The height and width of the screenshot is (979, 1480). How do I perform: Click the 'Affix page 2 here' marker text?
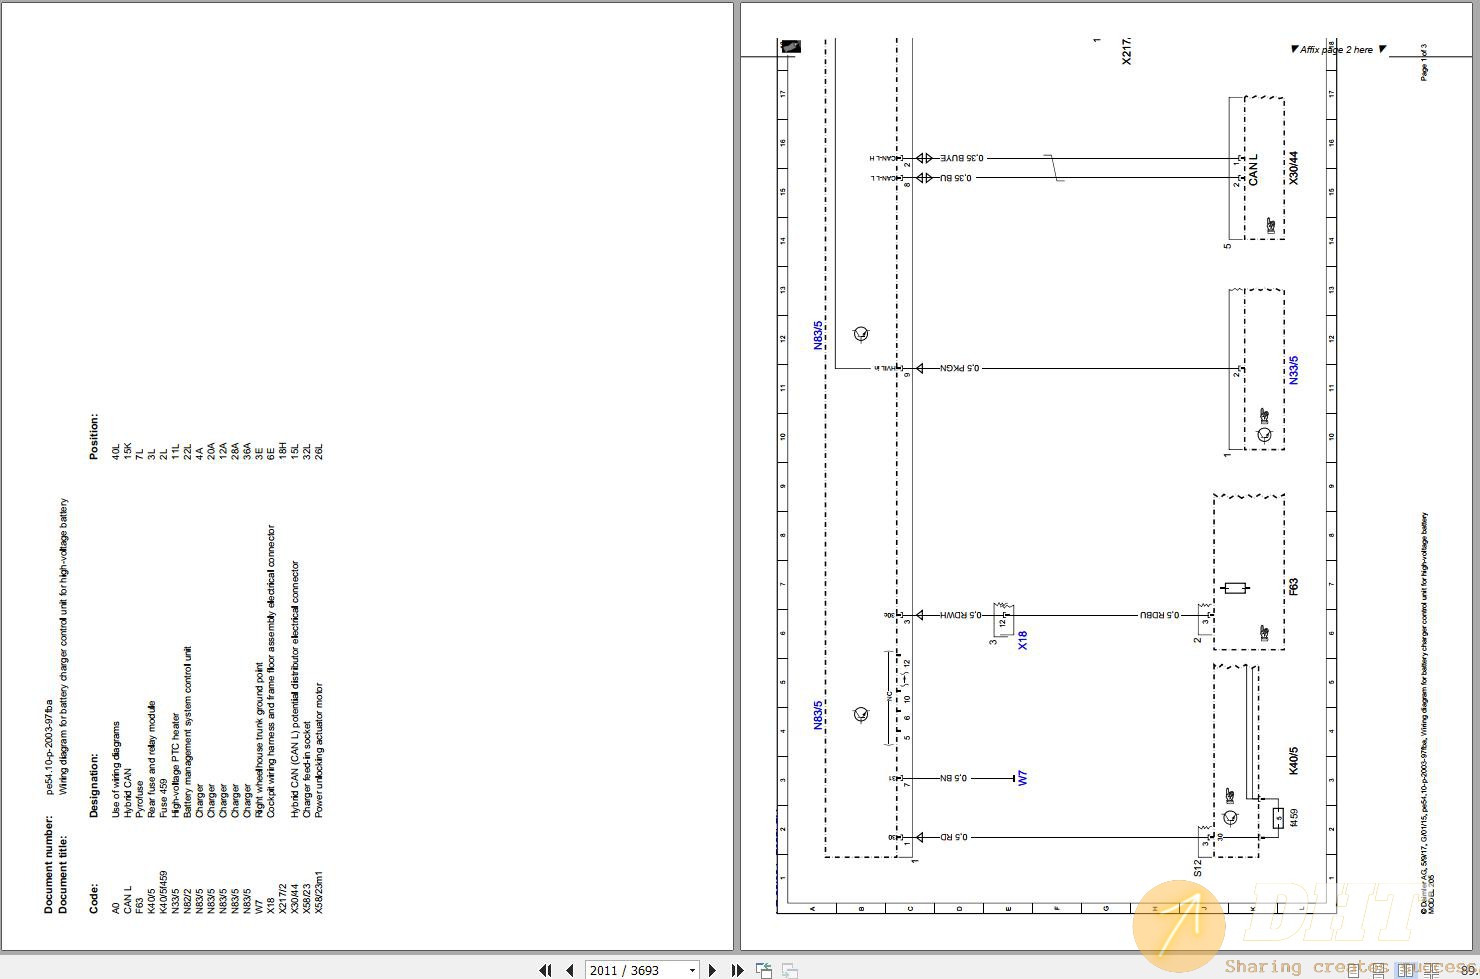click(x=1336, y=49)
